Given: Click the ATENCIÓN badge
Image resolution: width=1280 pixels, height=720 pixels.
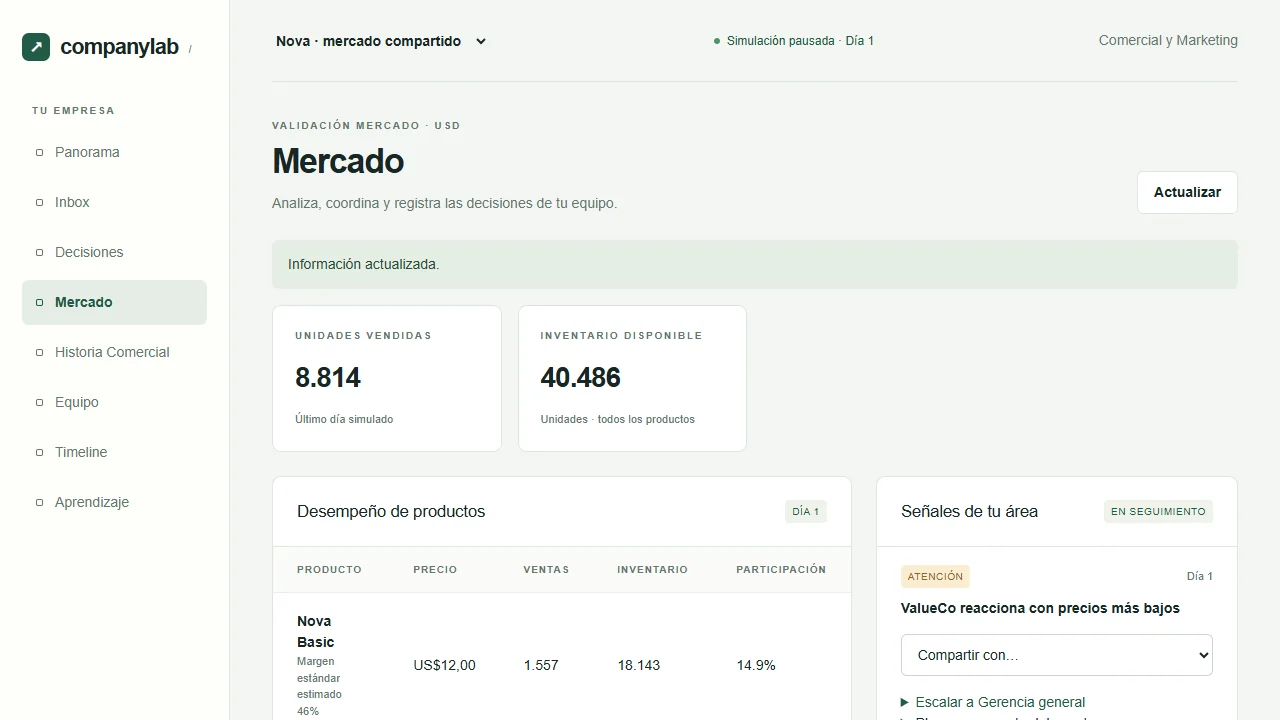Looking at the screenshot, I should coord(935,576).
